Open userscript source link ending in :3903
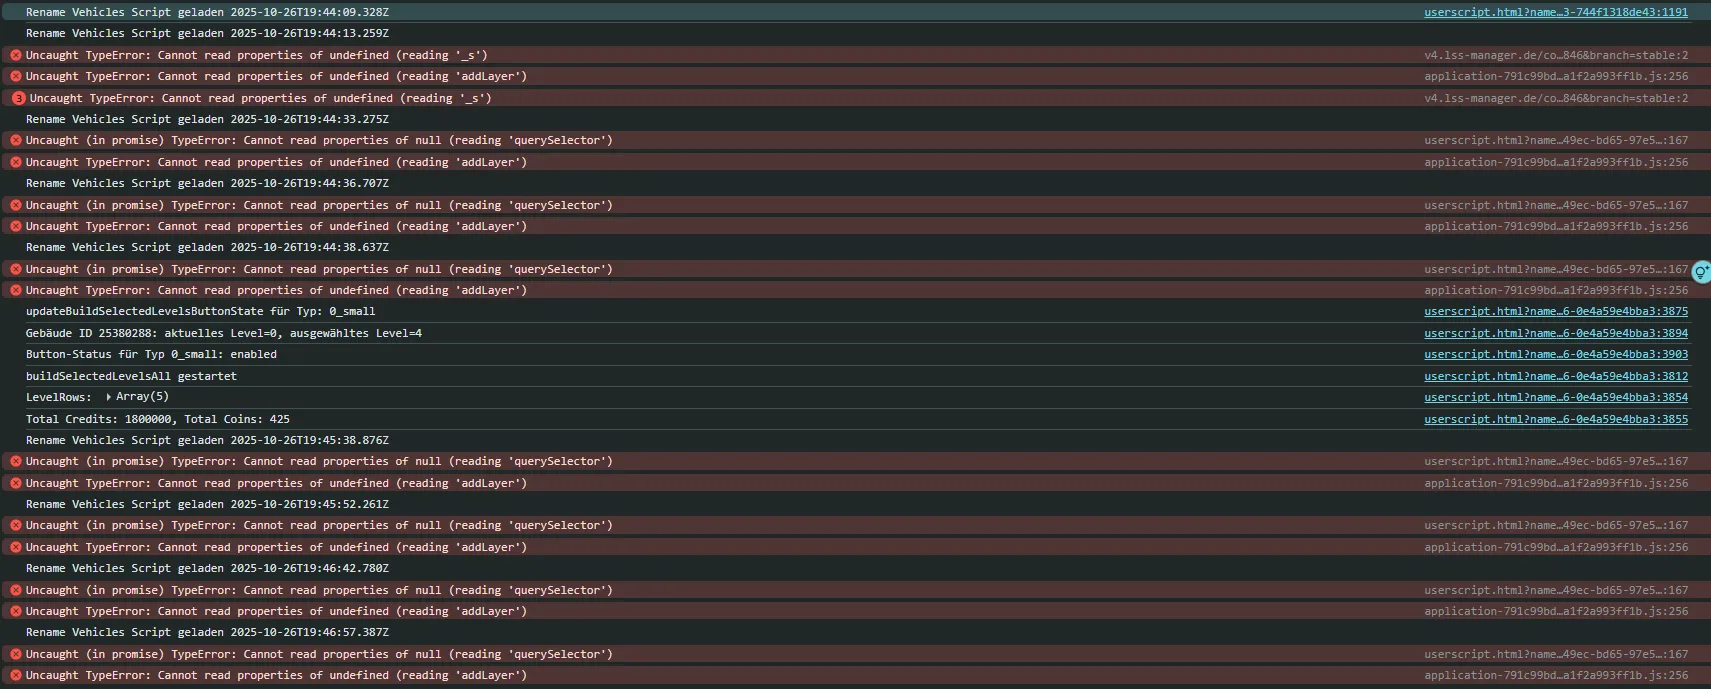This screenshot has height=689, width=1711. coord(1555,354)
